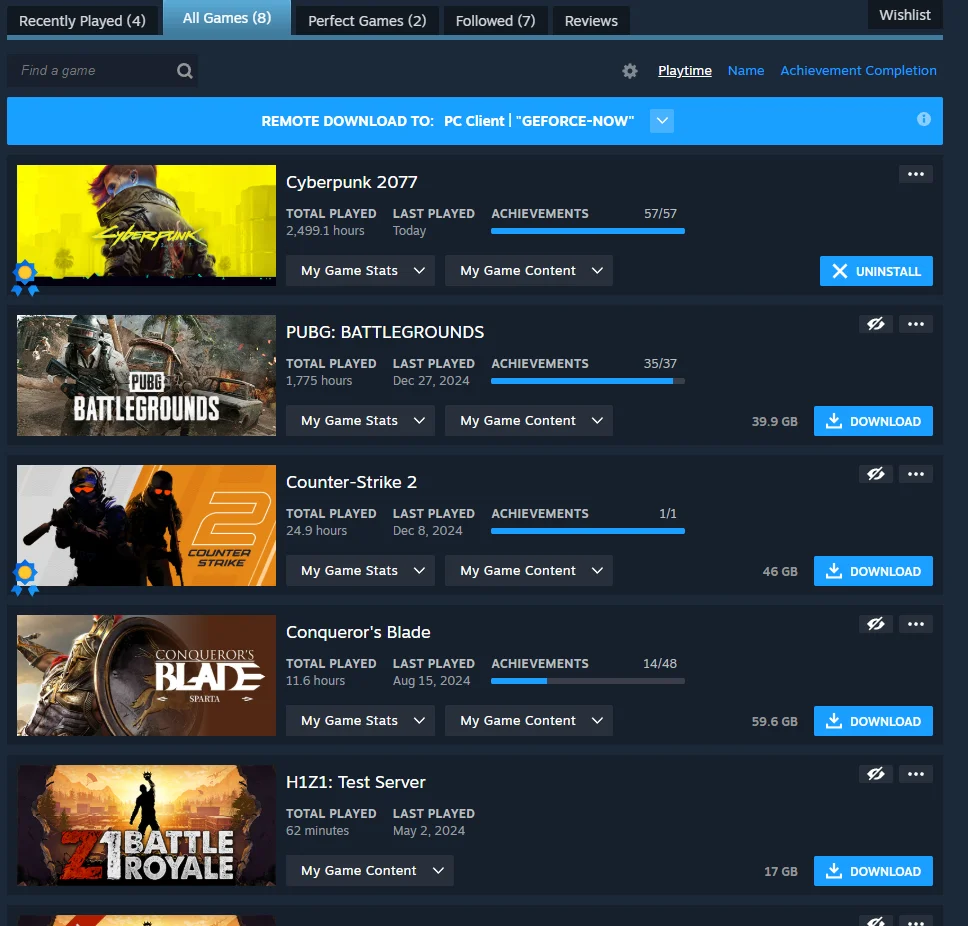Click Counter-Strike 2 perfect game badge
968x926 pixels.
click(x=25, y=578)
